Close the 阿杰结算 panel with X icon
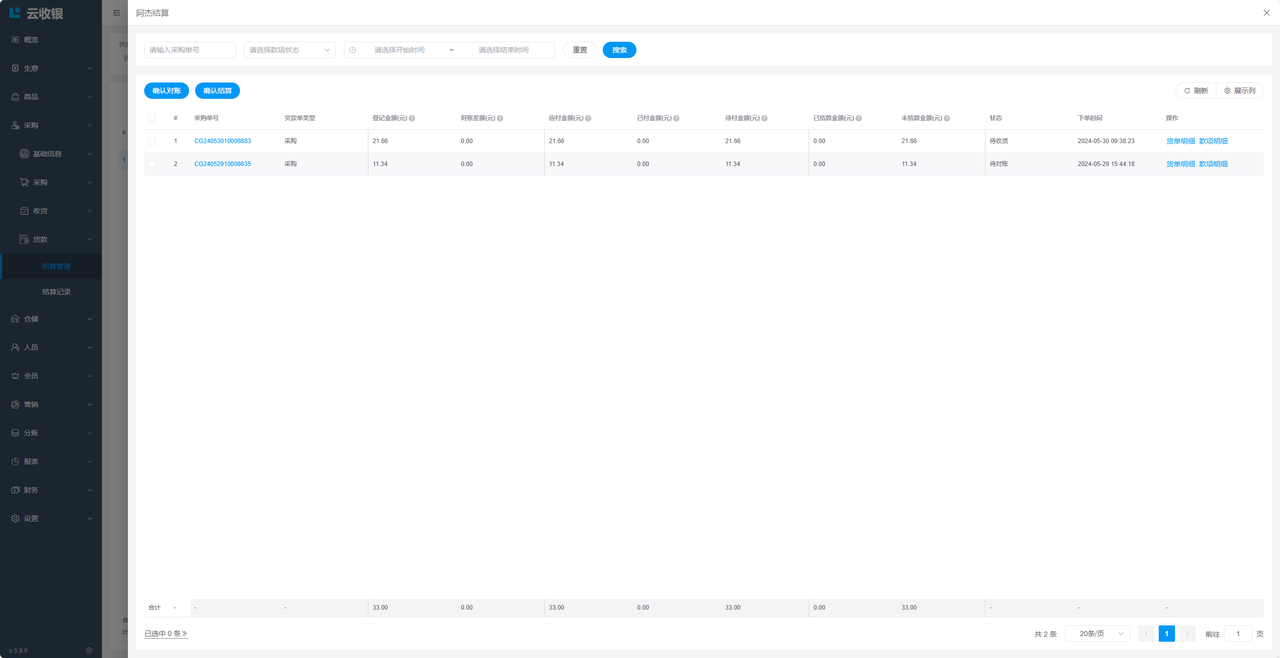The image size is (1280, 658). (1266, 13)
